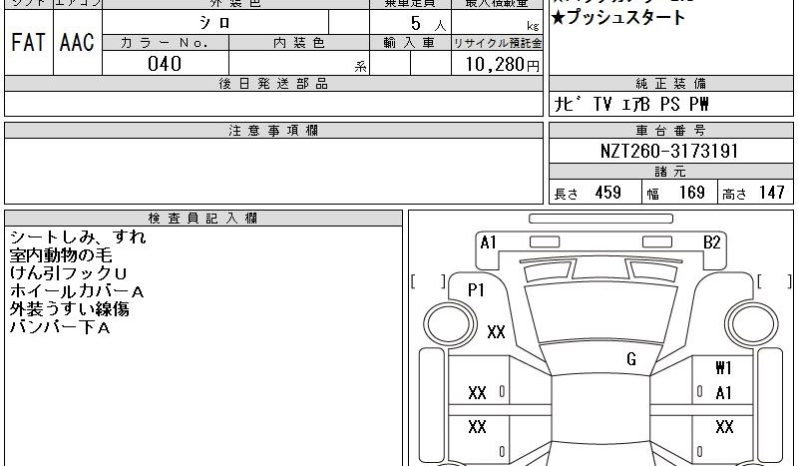798x466 pixels.
Task: Select the inspector note 室内動物の毛
Action: coord(61,255)
